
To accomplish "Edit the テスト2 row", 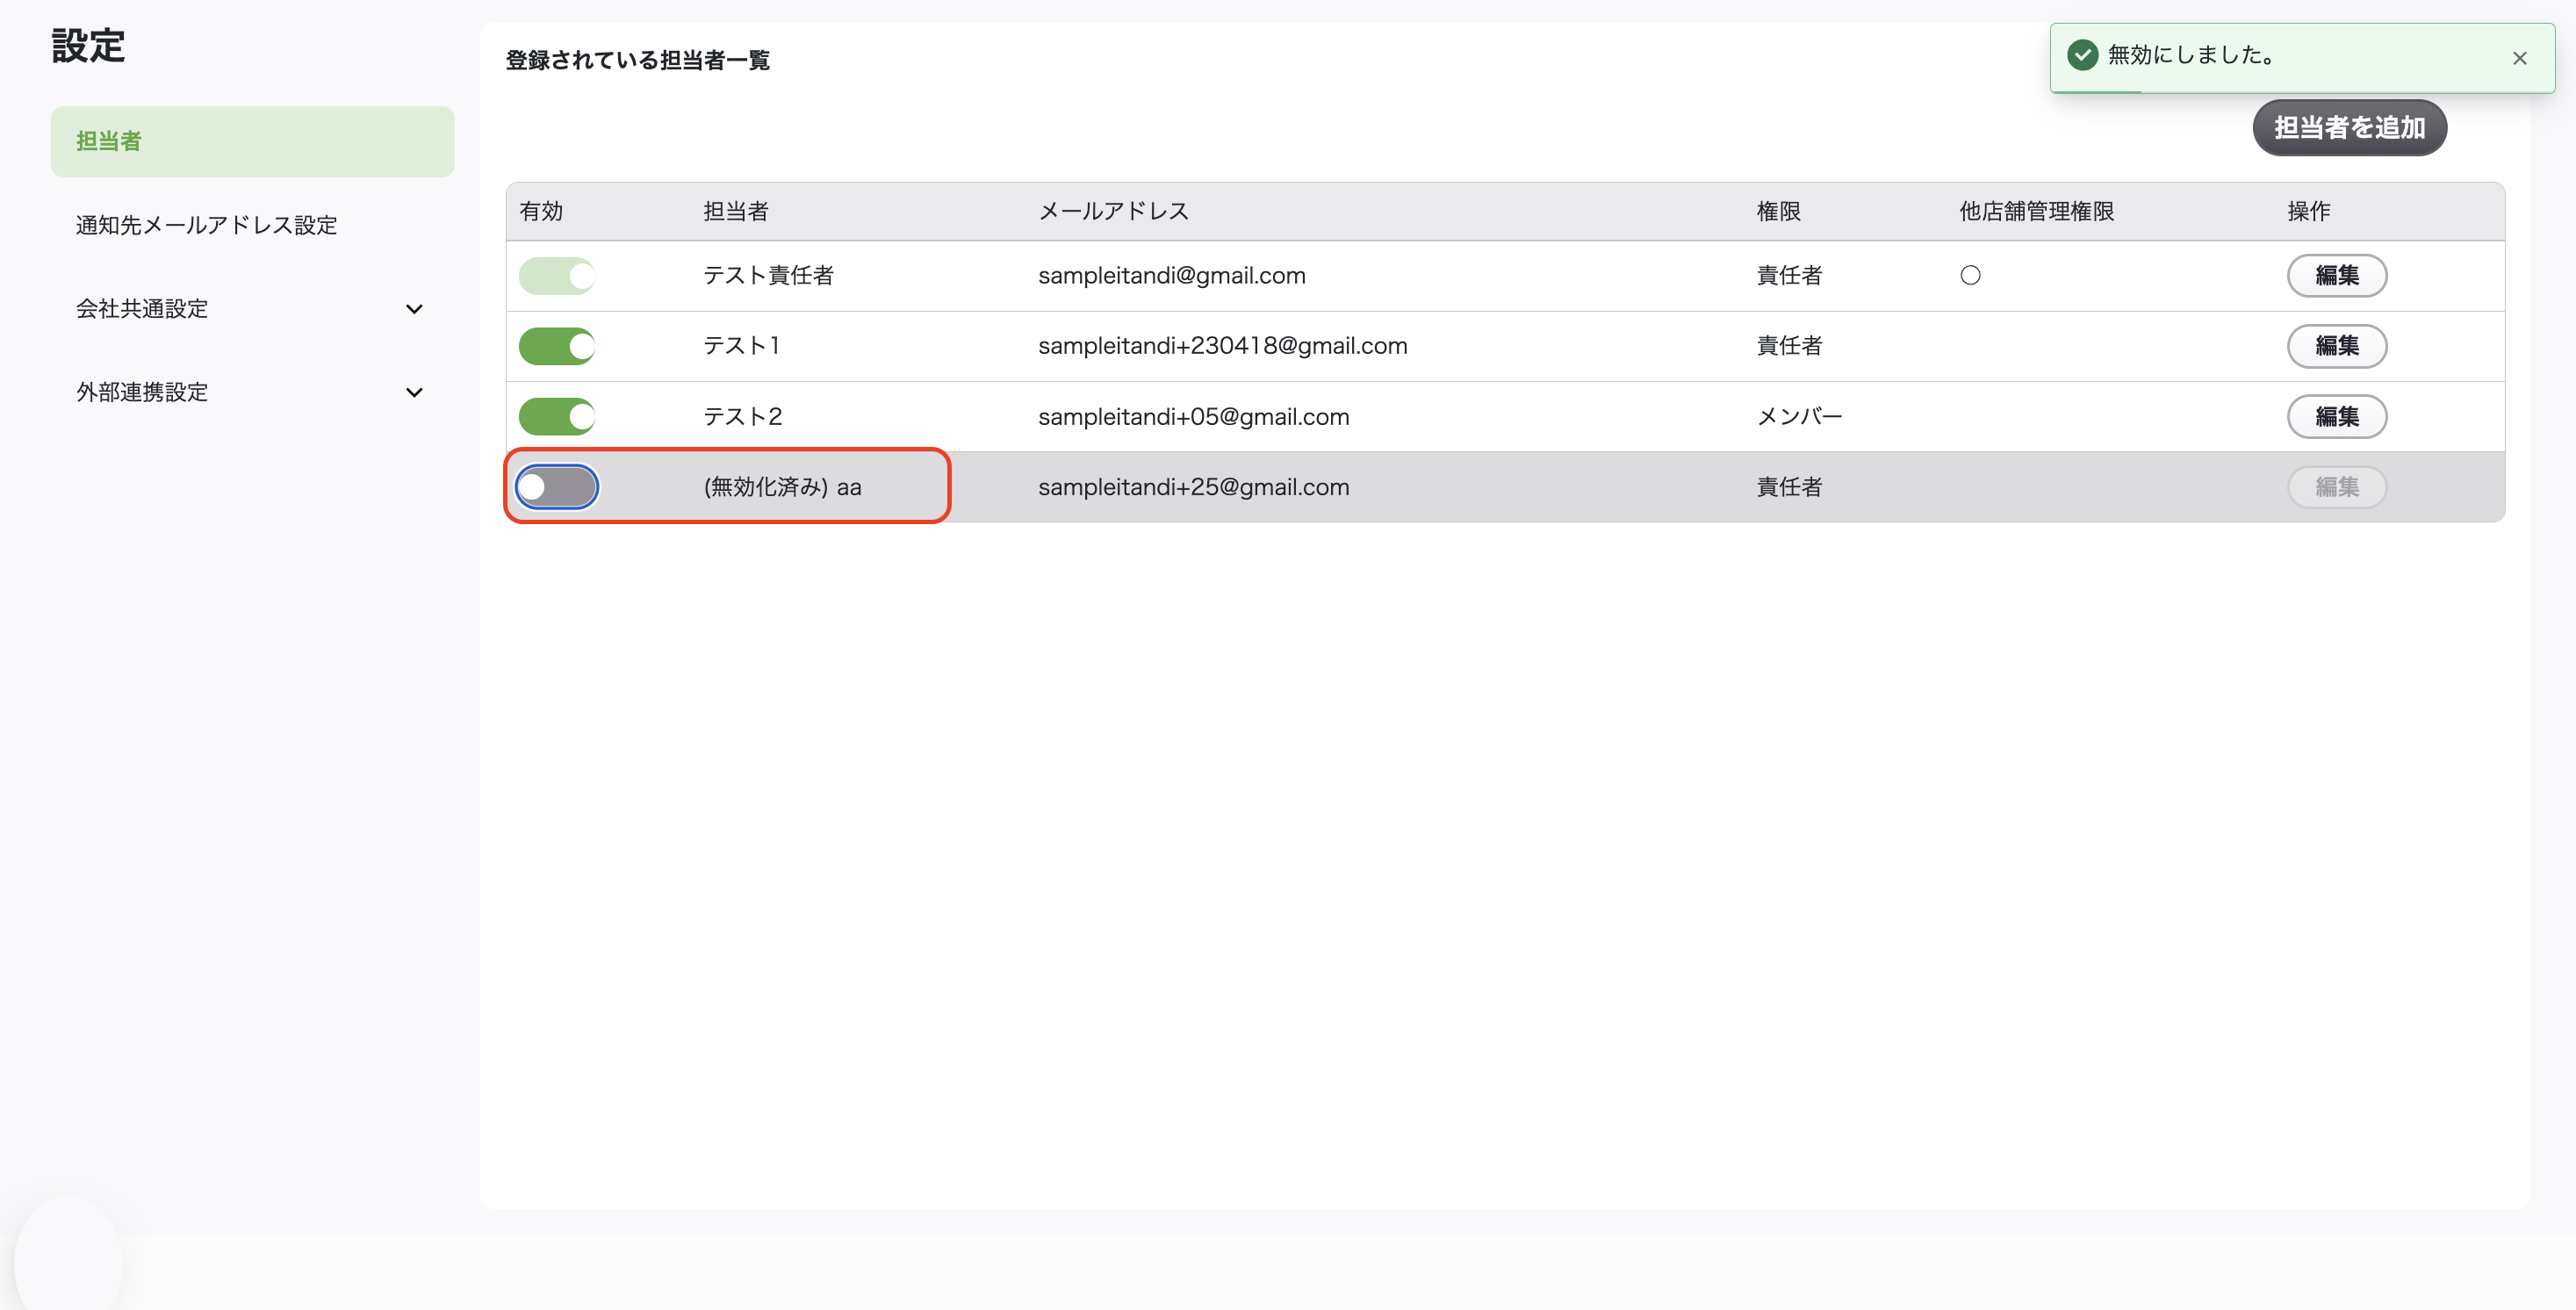I will [2337, 416].
